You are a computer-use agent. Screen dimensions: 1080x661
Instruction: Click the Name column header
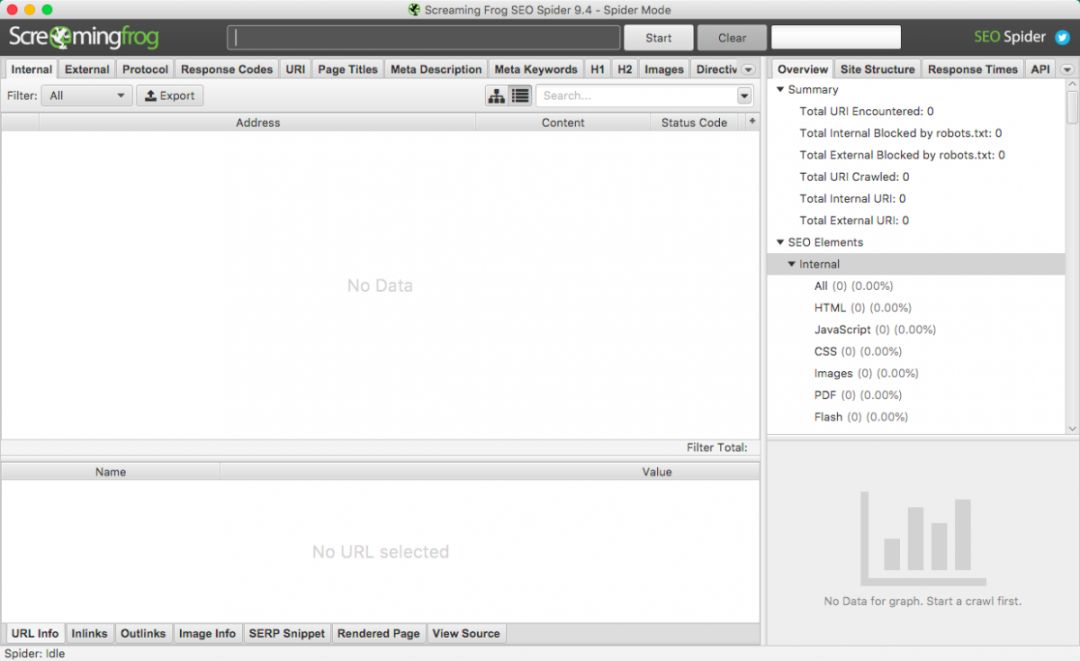[110, 472]
